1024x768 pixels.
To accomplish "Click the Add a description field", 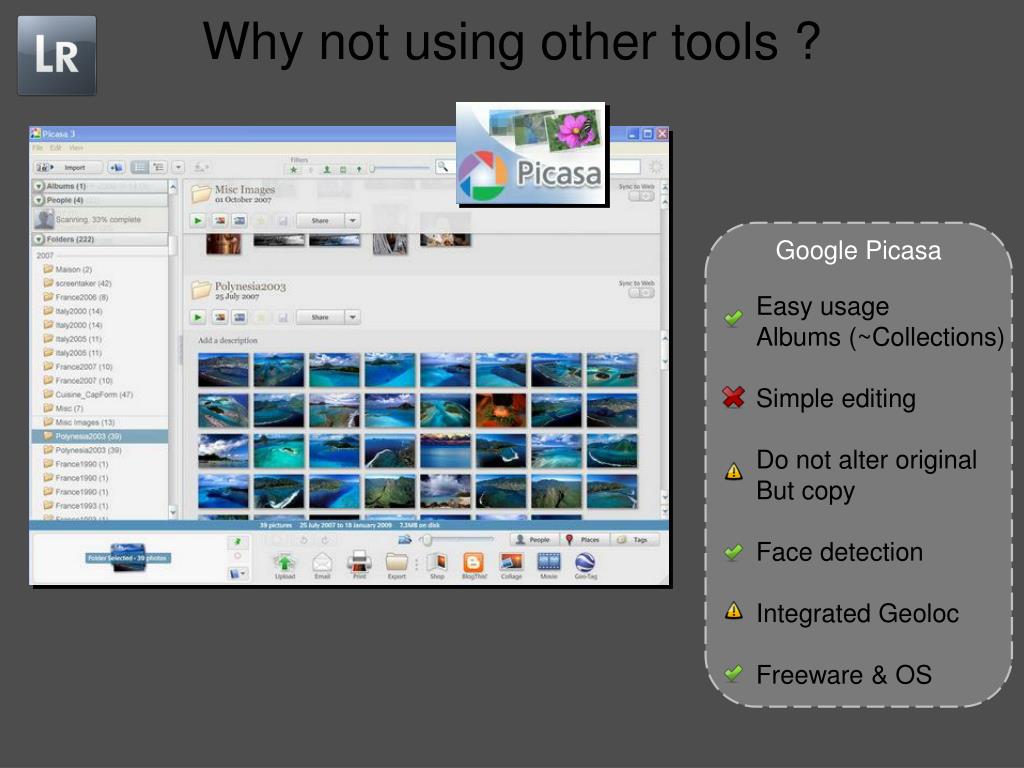I will tap(228, 340).
